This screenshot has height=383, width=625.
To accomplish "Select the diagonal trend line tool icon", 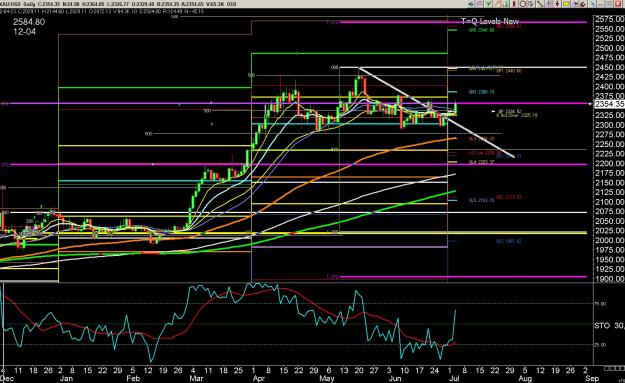I will [540, 4].
